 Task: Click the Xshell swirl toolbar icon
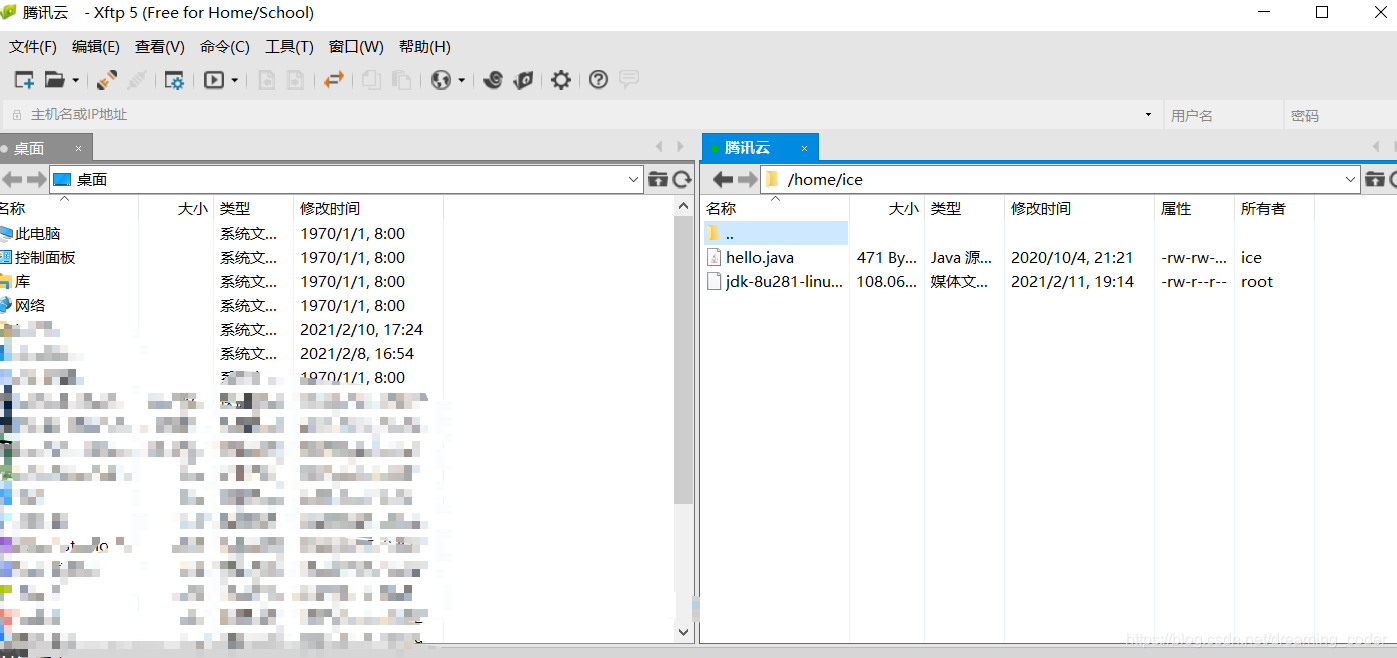492,80
